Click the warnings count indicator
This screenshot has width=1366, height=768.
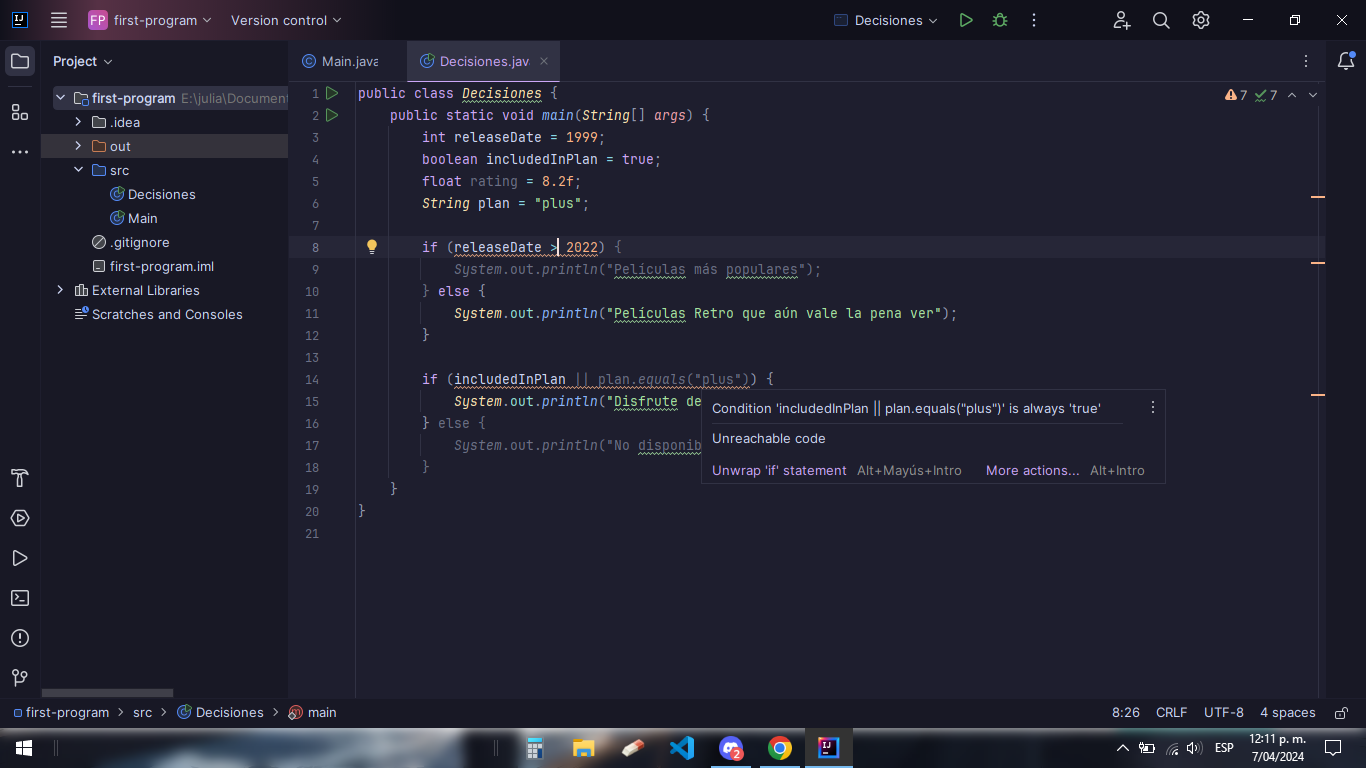pos(1236,95)
